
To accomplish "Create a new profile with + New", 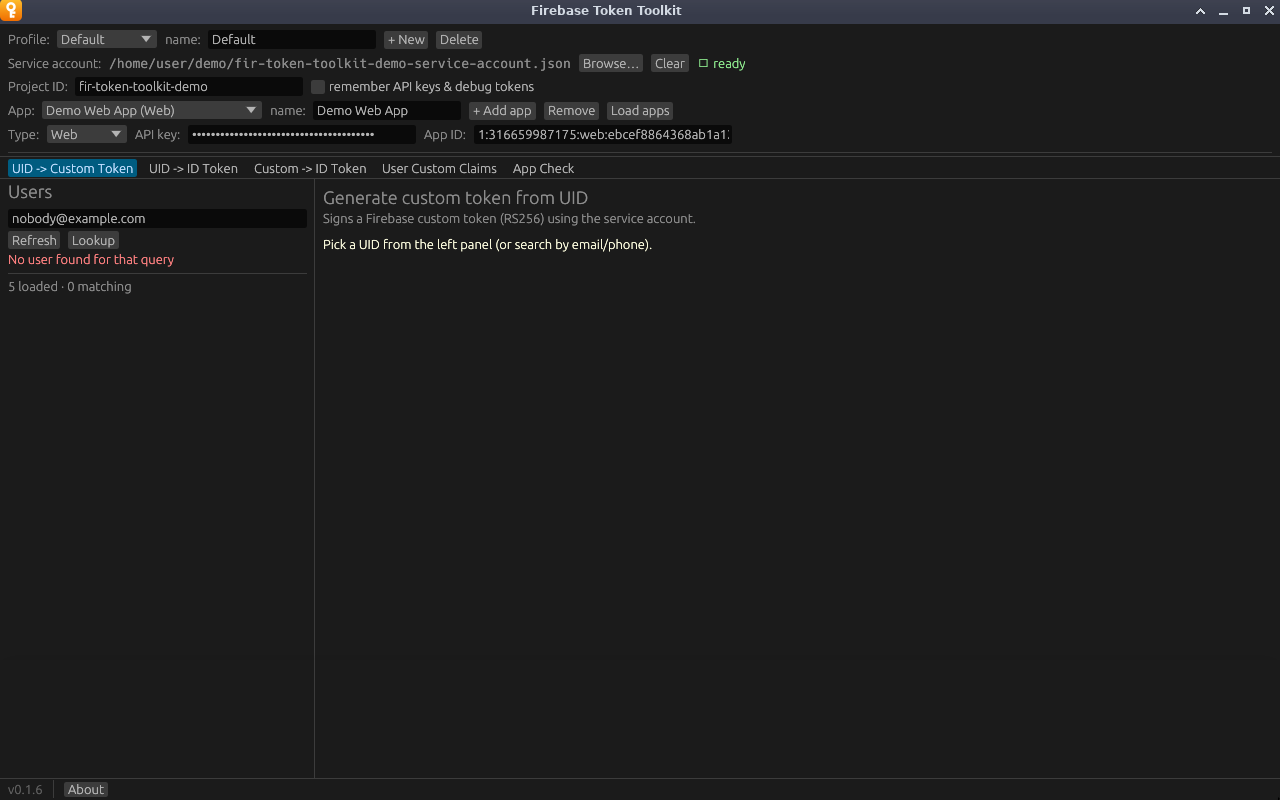I will point(406,39).
